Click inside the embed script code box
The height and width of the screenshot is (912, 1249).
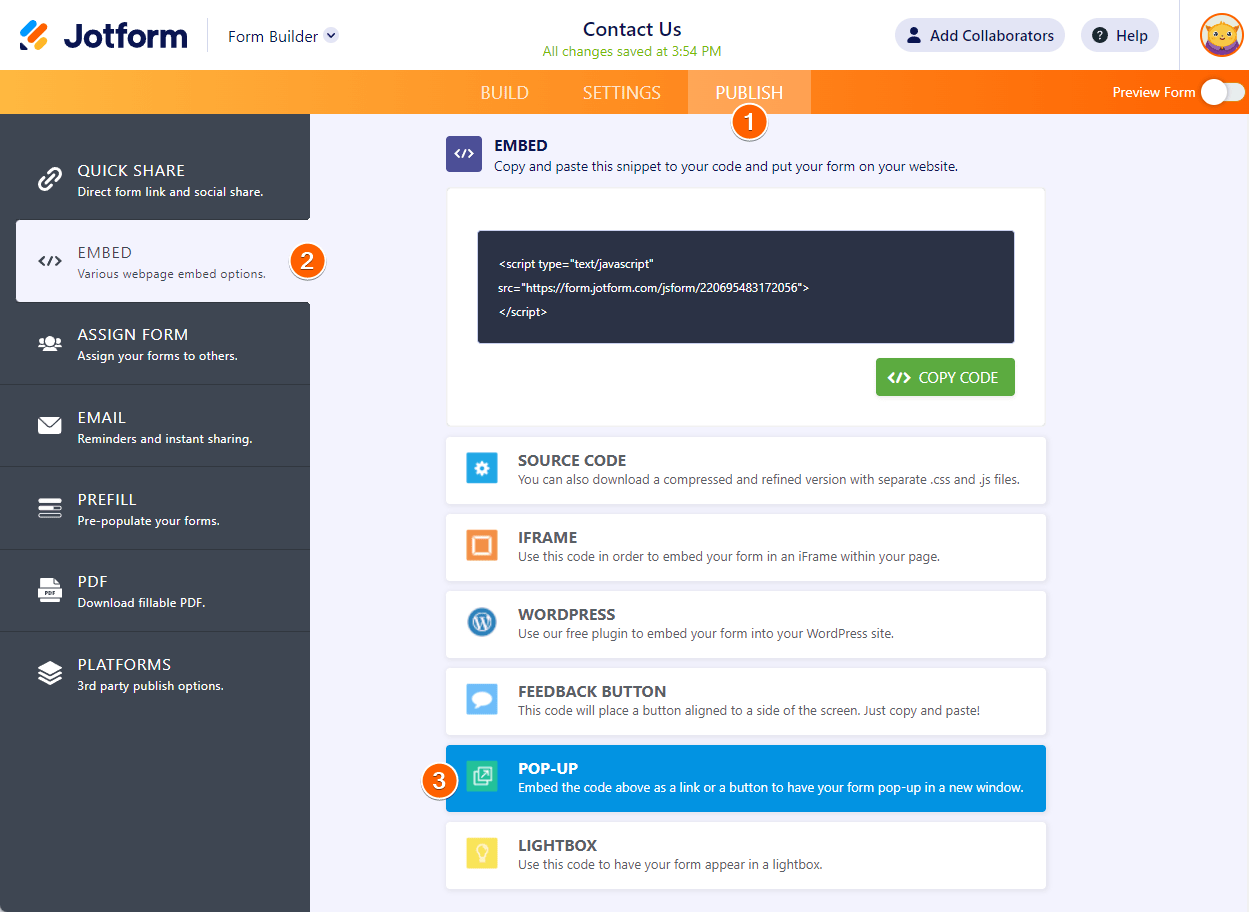coord(746,287)
